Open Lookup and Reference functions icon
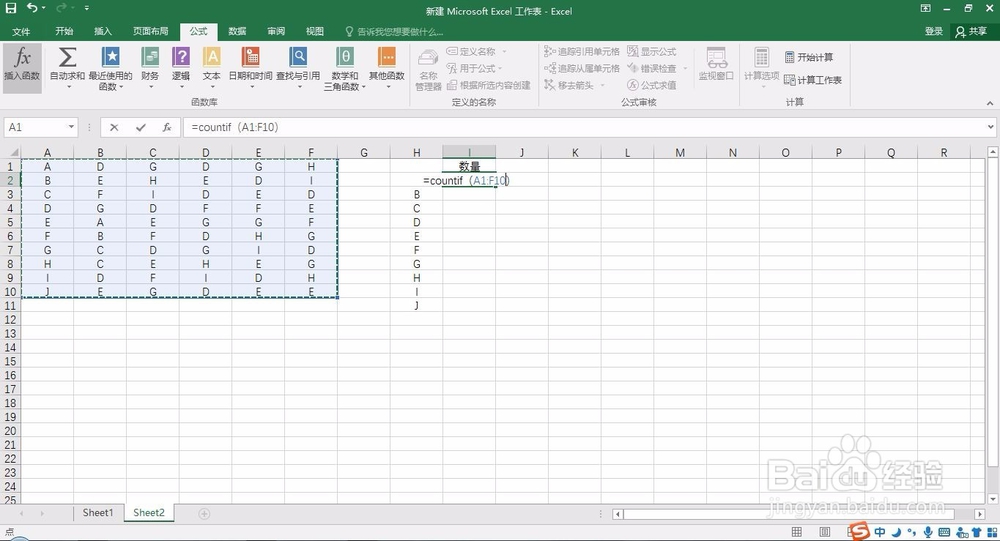Screen dimensions: 1000x541 pos(298,58)
